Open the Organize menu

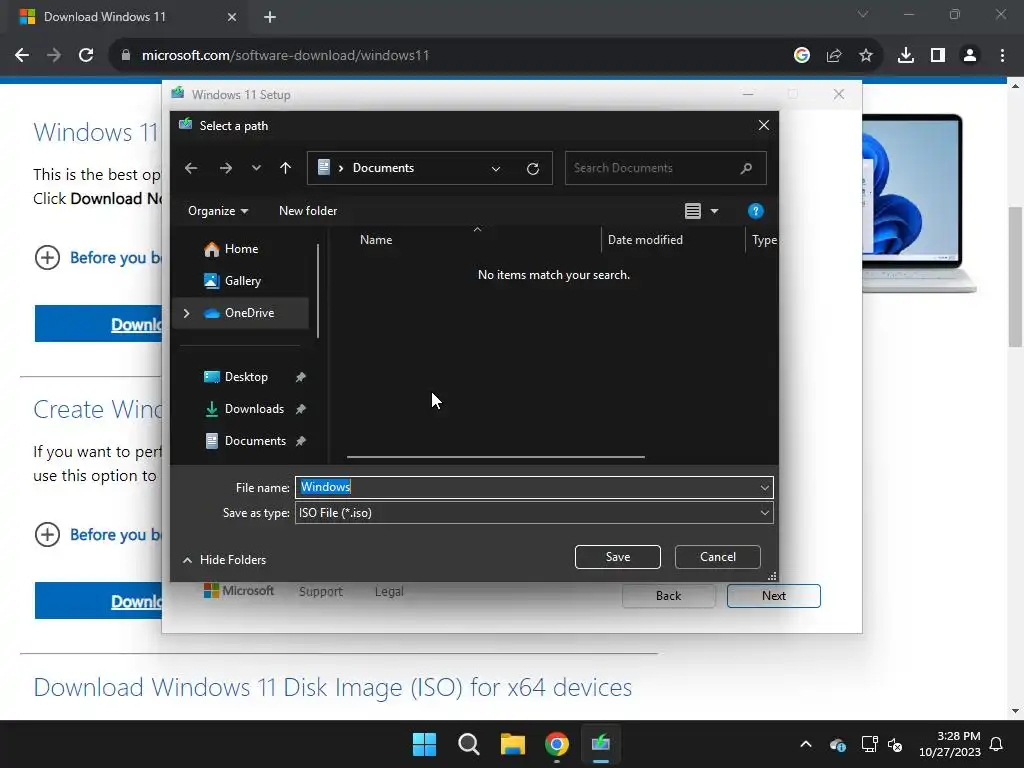tap(218, 211)
